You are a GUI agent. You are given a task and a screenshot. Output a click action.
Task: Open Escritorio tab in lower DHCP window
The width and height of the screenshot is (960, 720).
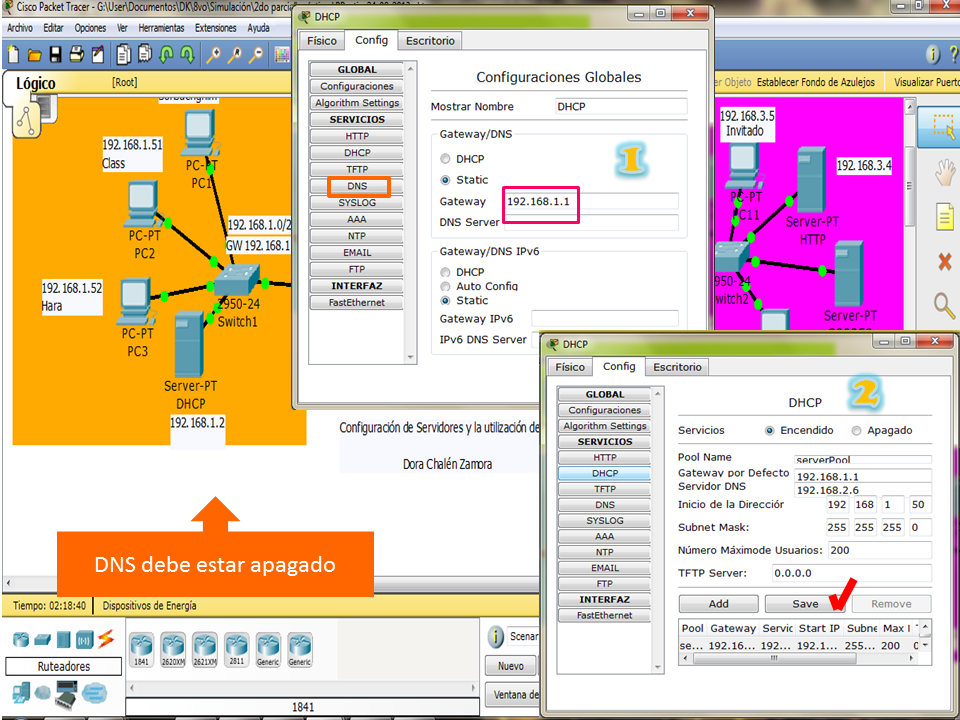point(677,367)
